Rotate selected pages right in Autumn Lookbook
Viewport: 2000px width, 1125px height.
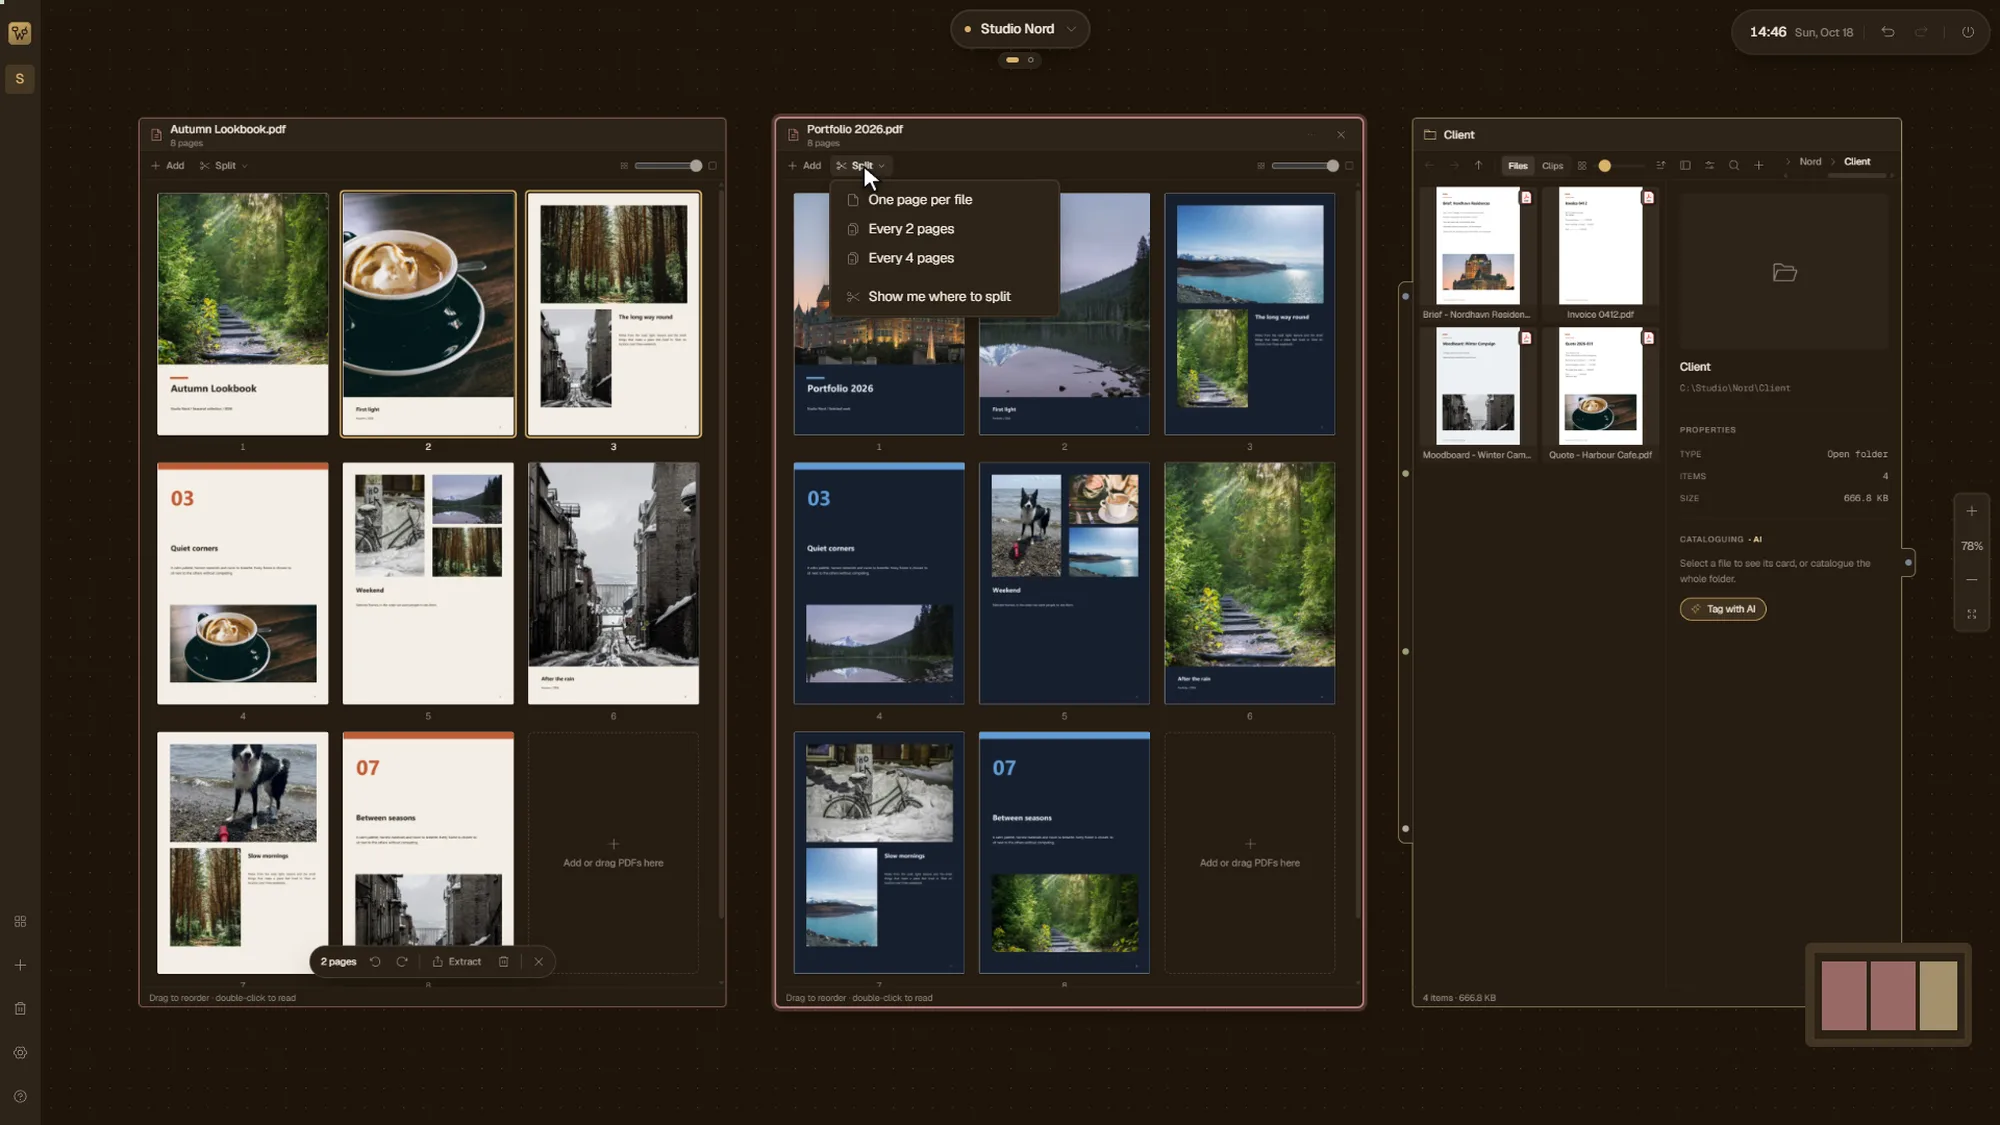point(402,962)
